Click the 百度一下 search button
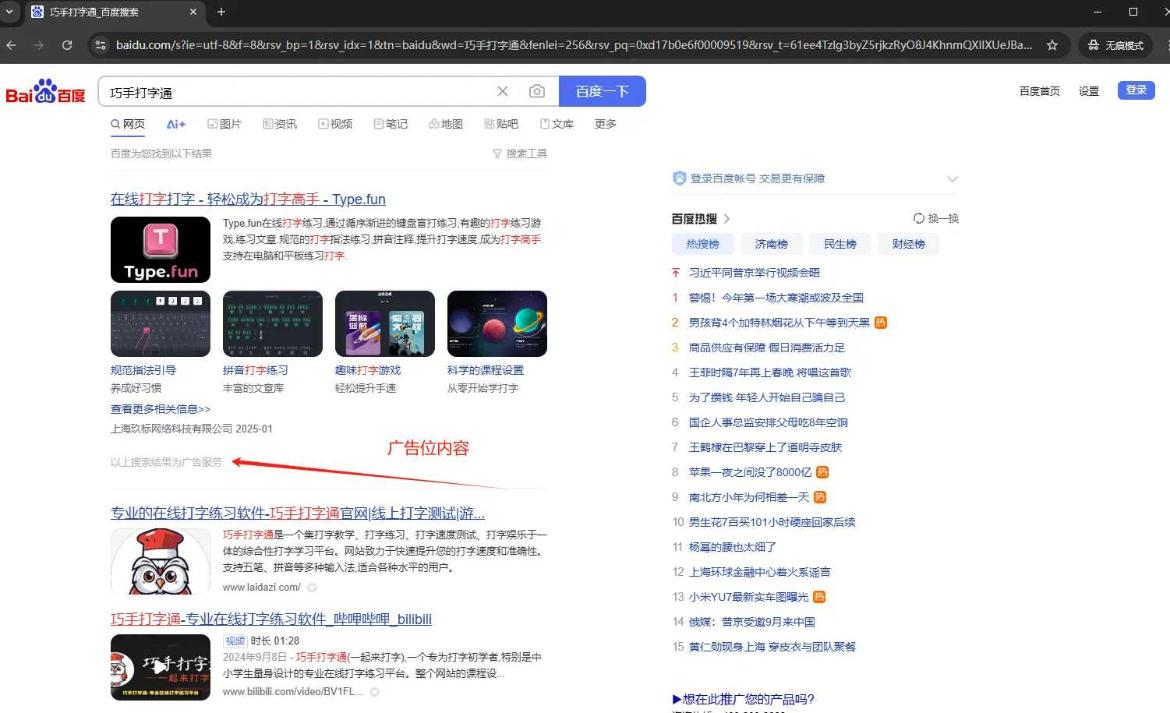Viewport: 1170px width, 713px height. pos(602,91)
